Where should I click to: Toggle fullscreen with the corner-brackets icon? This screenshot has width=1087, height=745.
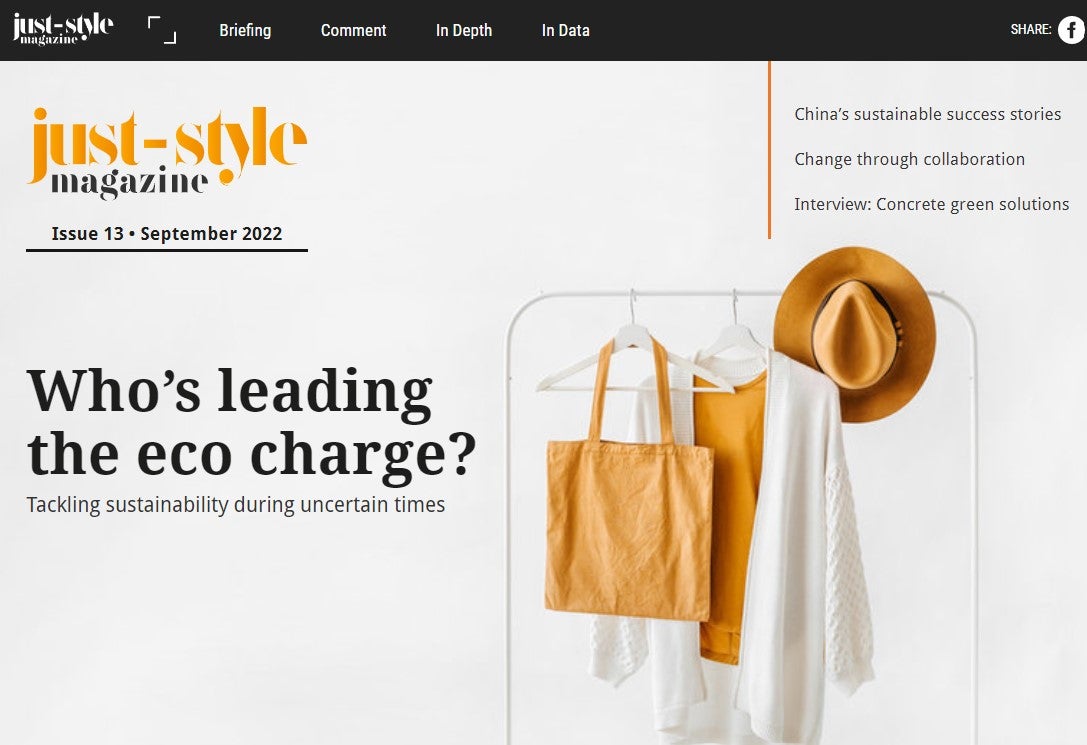[x=162, y=30]
